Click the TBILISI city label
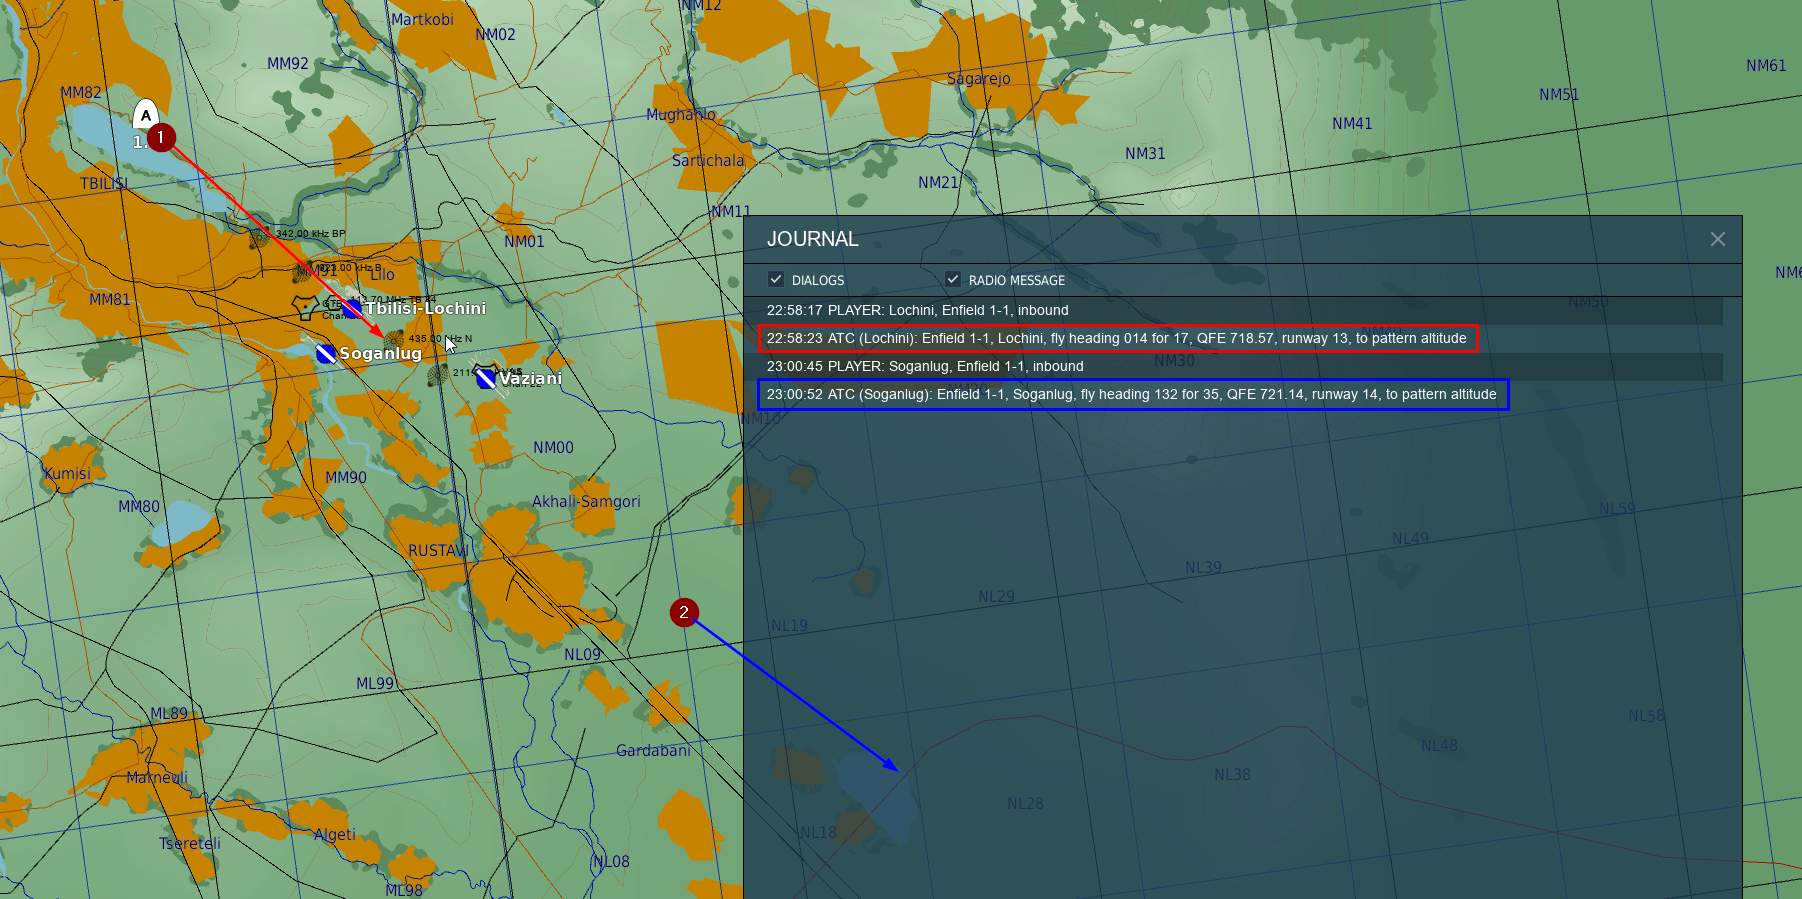Image resolution: width=1802 pixels, height=899 pixels. [x=104, y=184]
